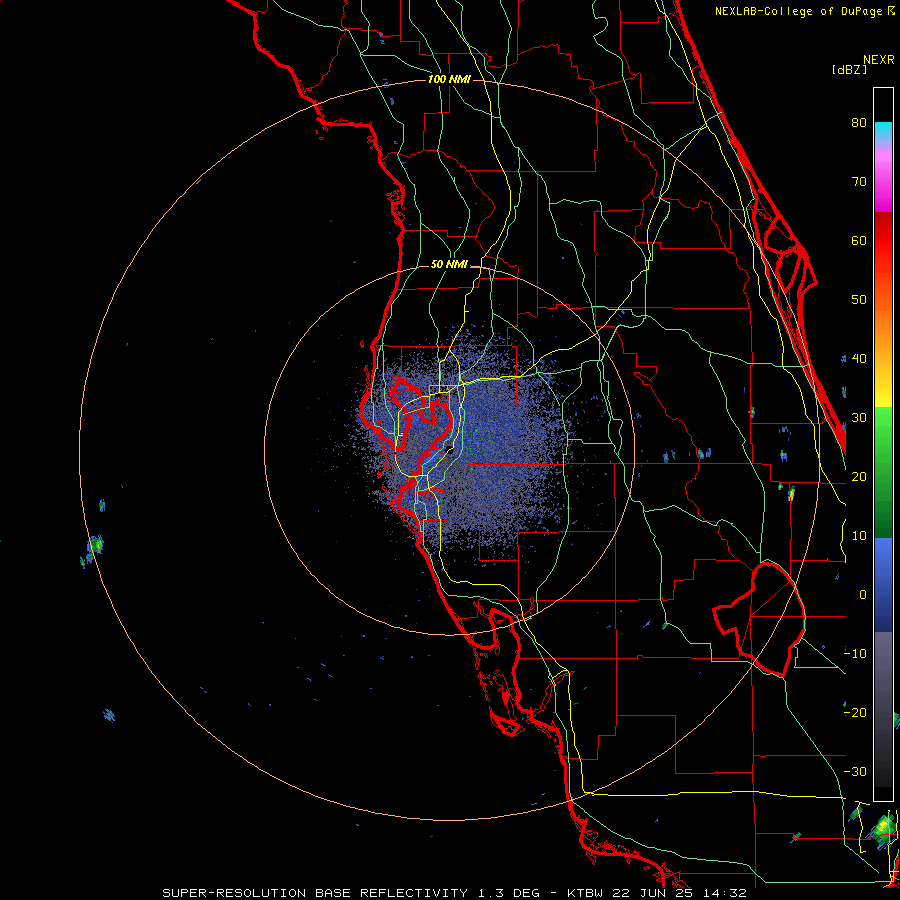Click the 50 NMI range ring label

coord(449,265)
